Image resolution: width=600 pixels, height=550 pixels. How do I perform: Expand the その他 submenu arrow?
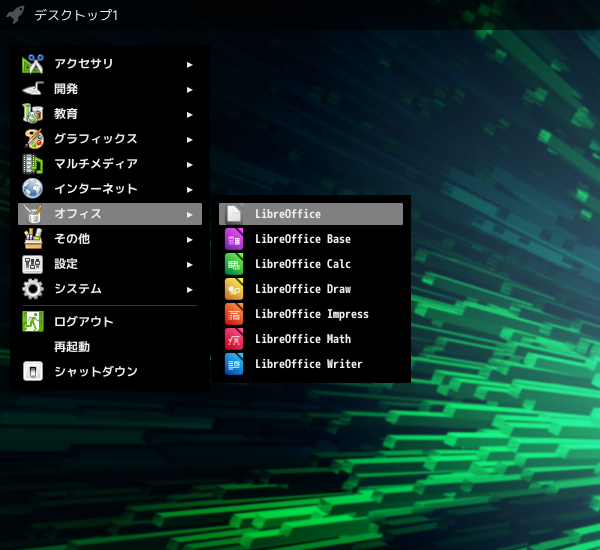point(189,240)
